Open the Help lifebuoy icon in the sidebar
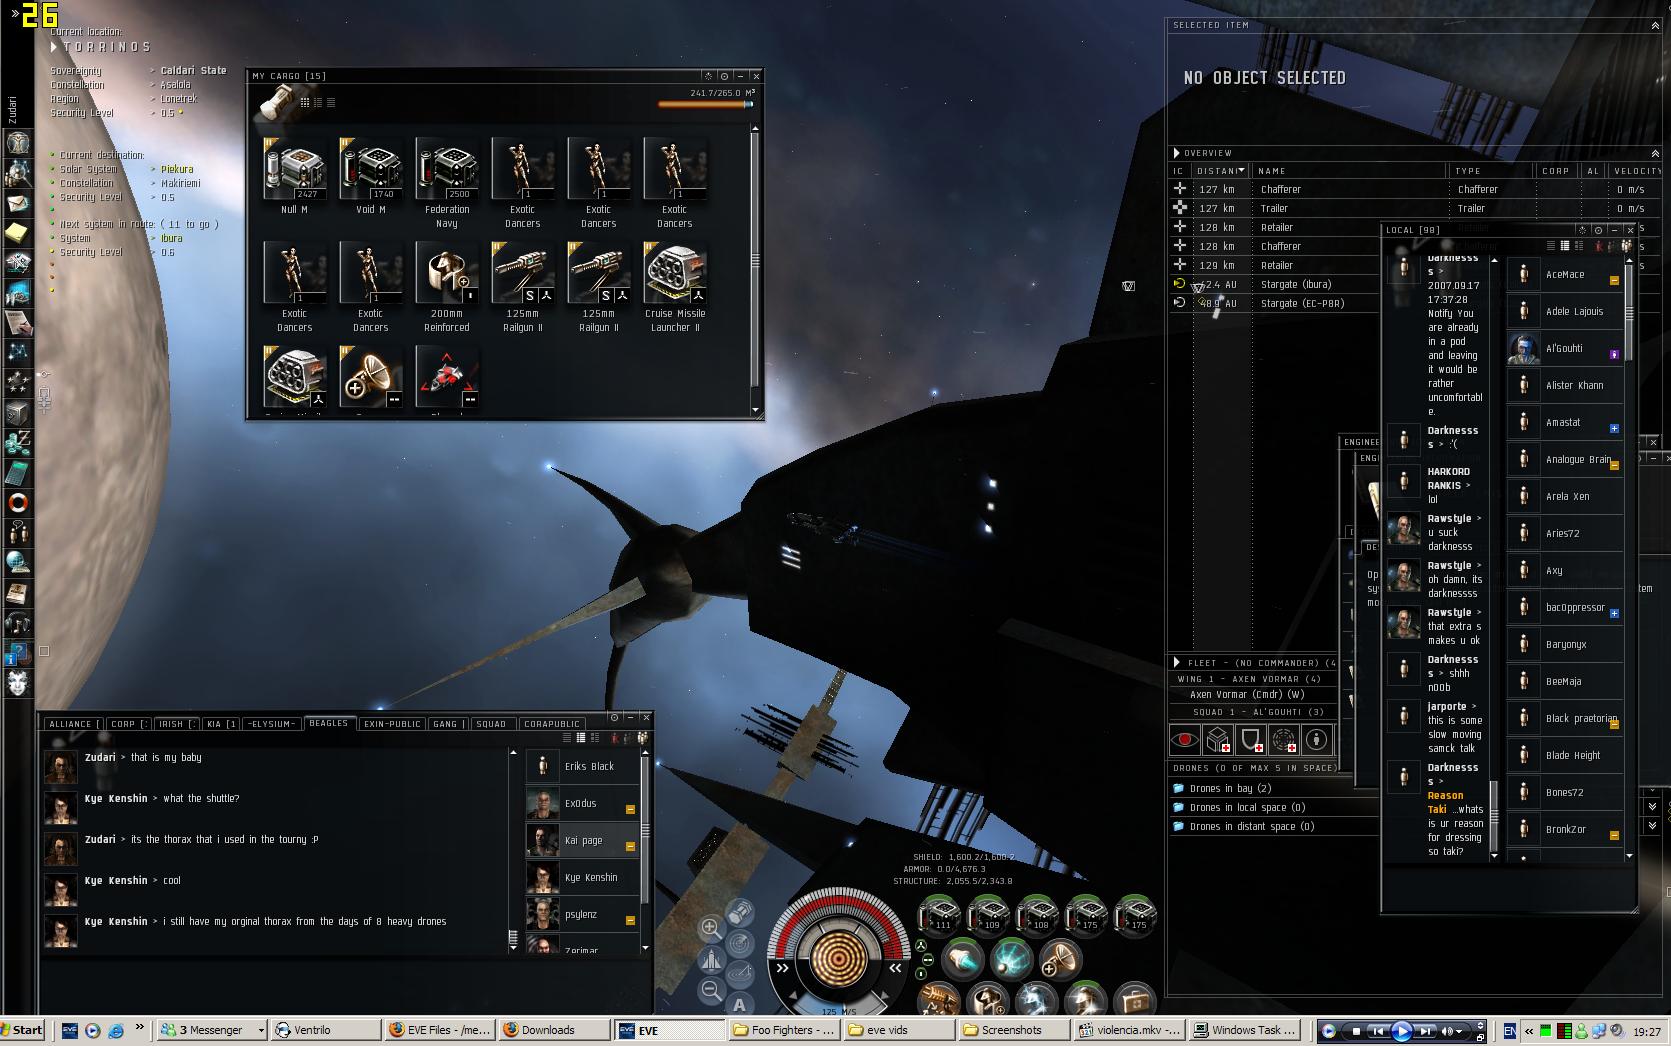The image size is (1671, 1046). [18, 502]
